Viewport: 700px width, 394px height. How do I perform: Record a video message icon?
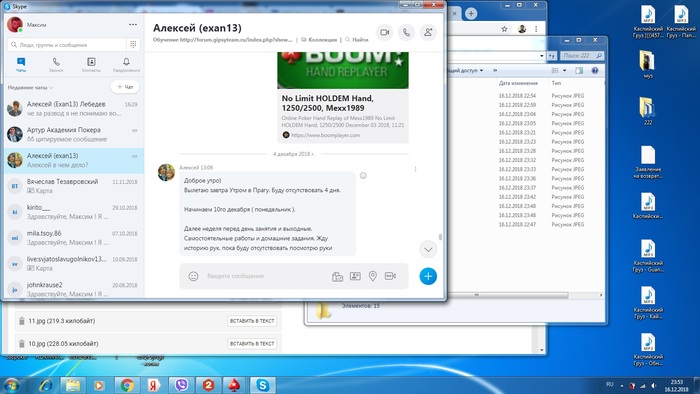pos(390,276)
